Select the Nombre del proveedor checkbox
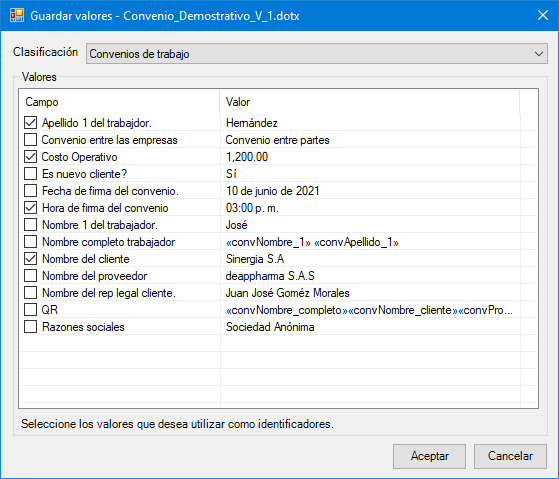Screen dimensions: 559x479 coord(30,276)
